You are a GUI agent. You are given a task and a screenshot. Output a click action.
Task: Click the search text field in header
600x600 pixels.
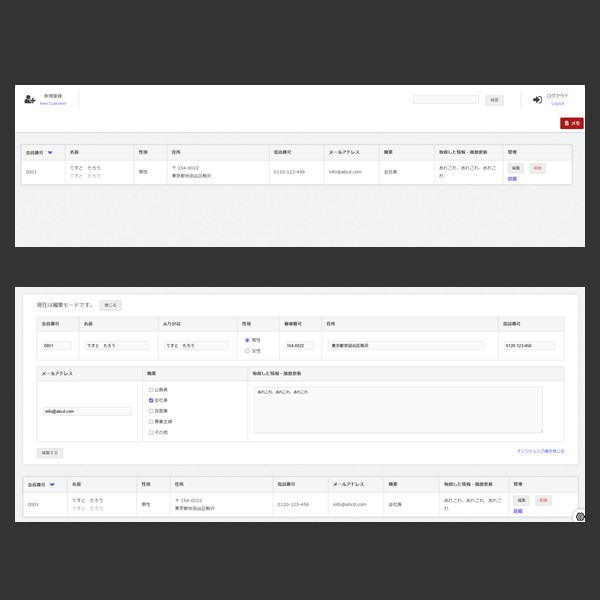445,100
